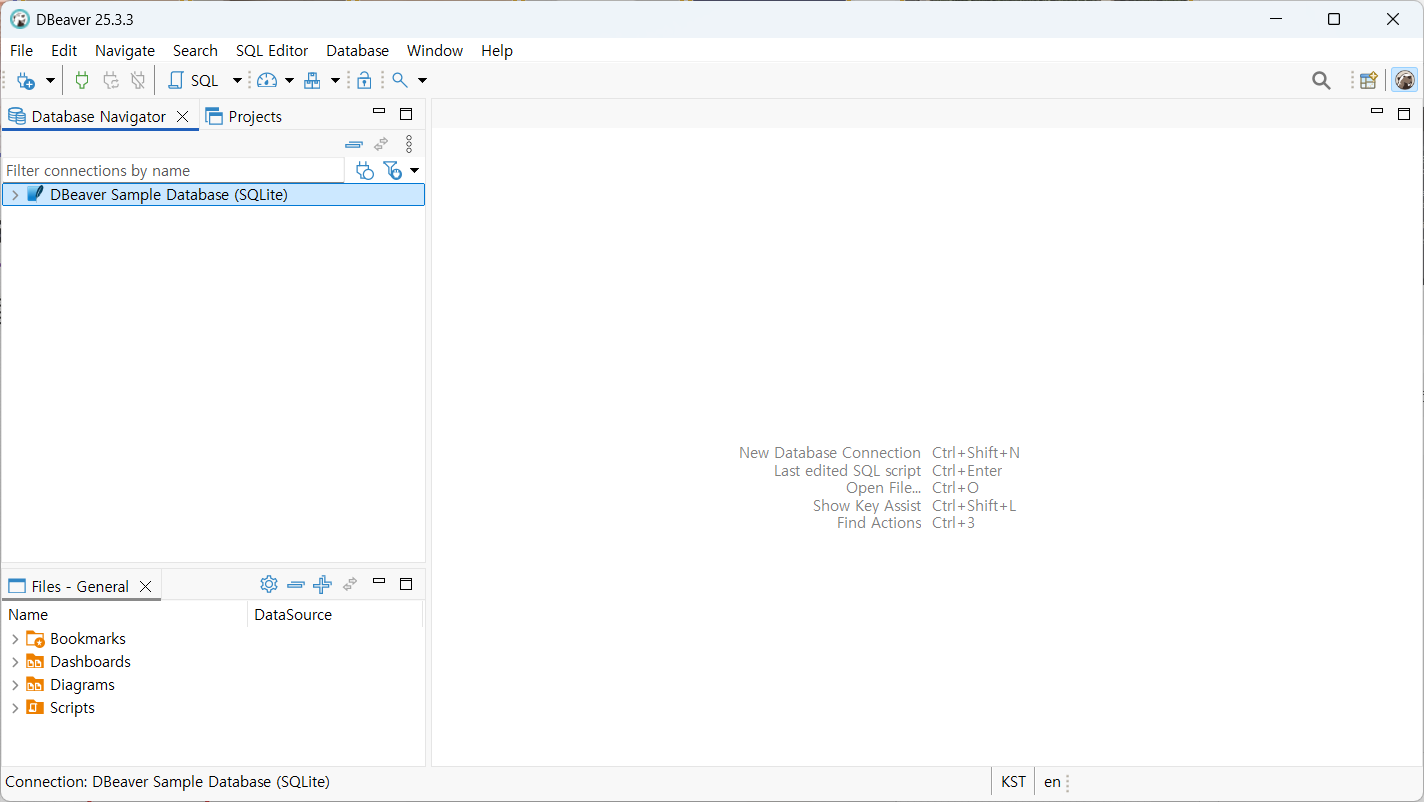
Task: Open the File menu
Action: coord(21,51)
